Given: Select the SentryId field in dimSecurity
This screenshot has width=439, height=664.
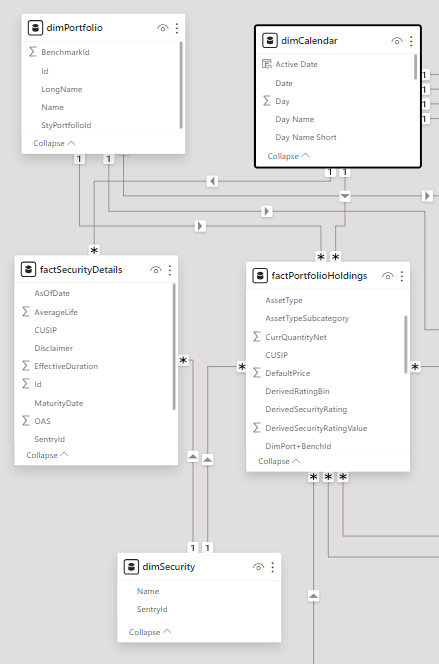Looking at the screenshot, I should click(152, 609).
